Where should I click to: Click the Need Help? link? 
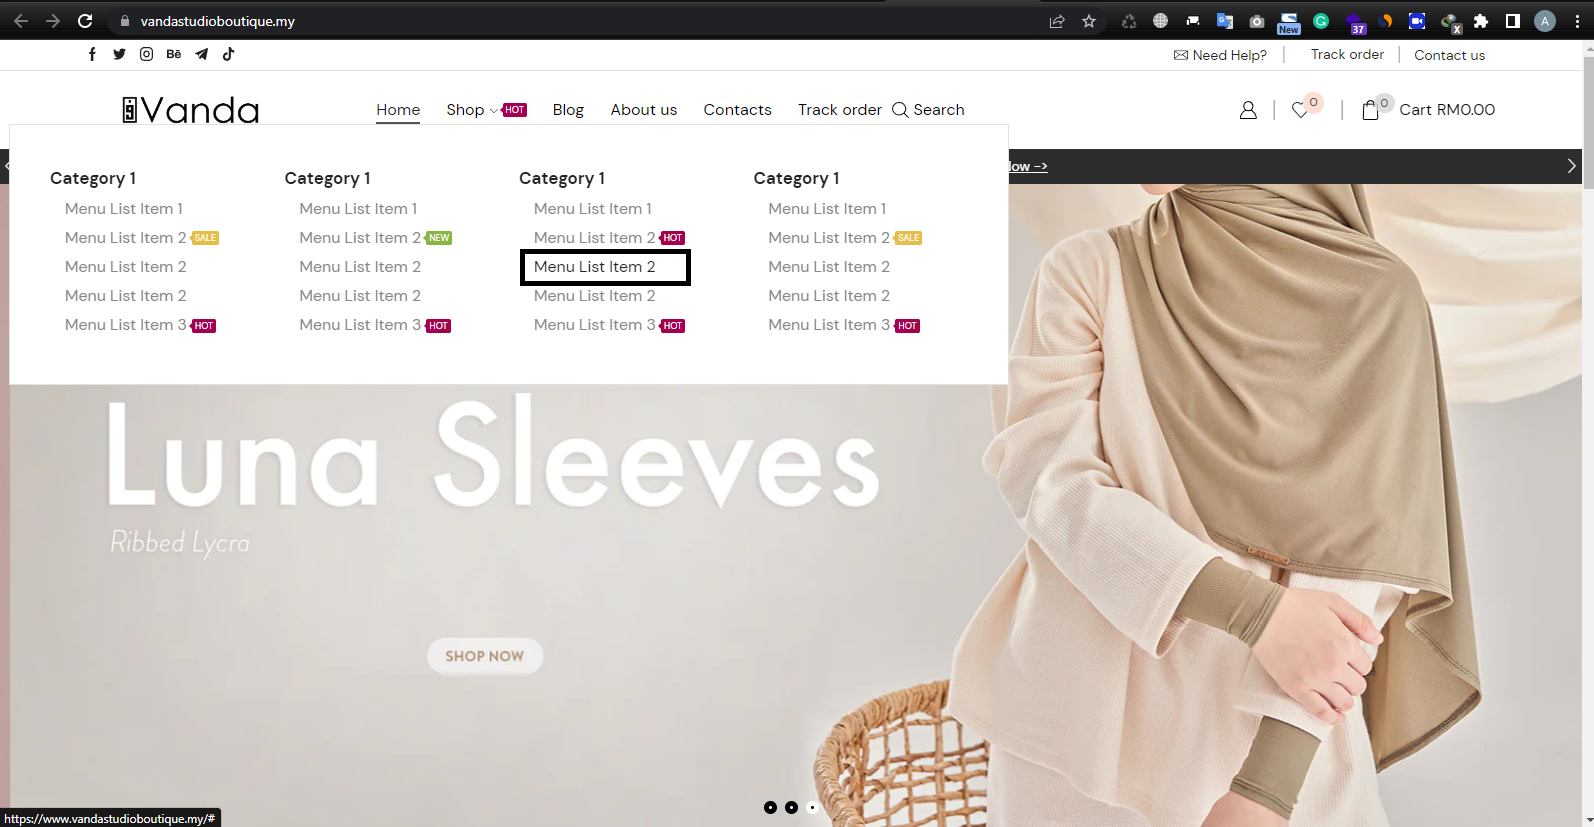(x=1220, y=55)
